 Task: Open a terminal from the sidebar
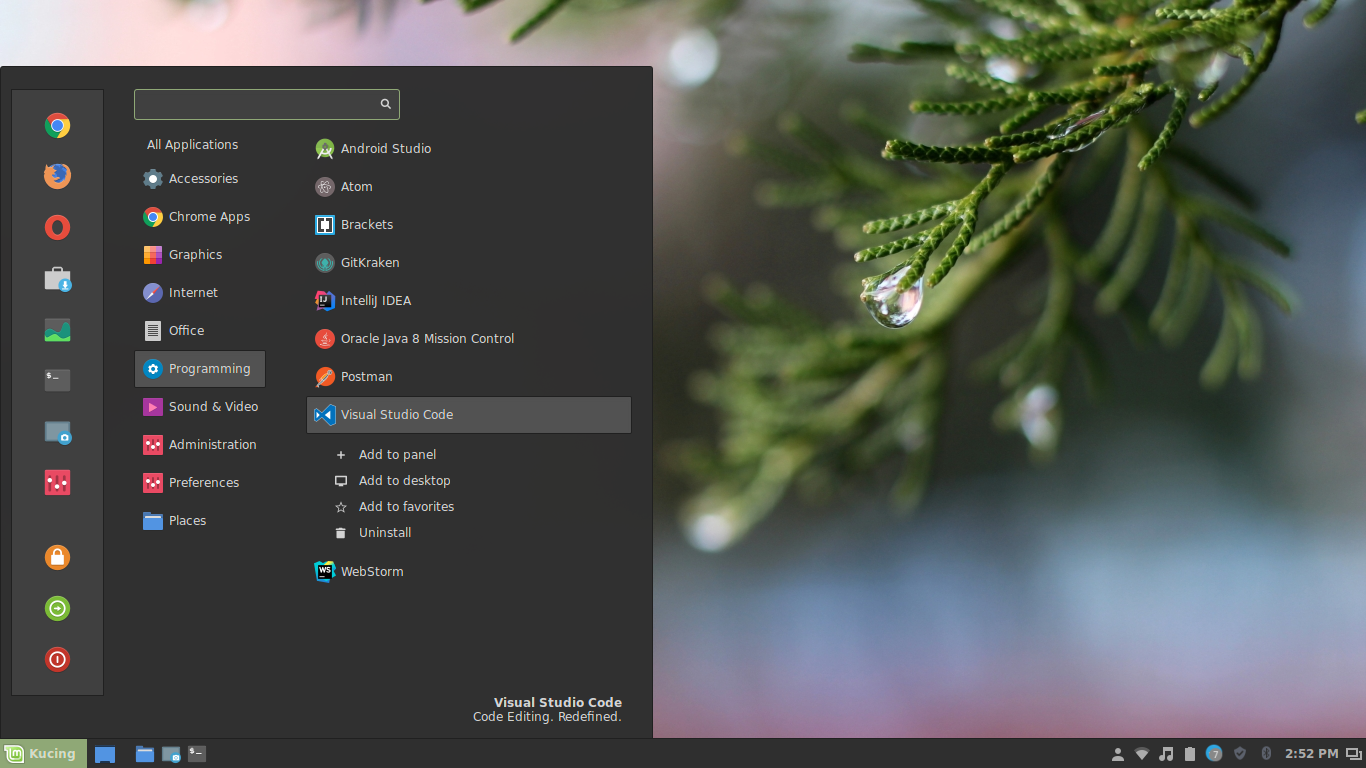point(57,380)
